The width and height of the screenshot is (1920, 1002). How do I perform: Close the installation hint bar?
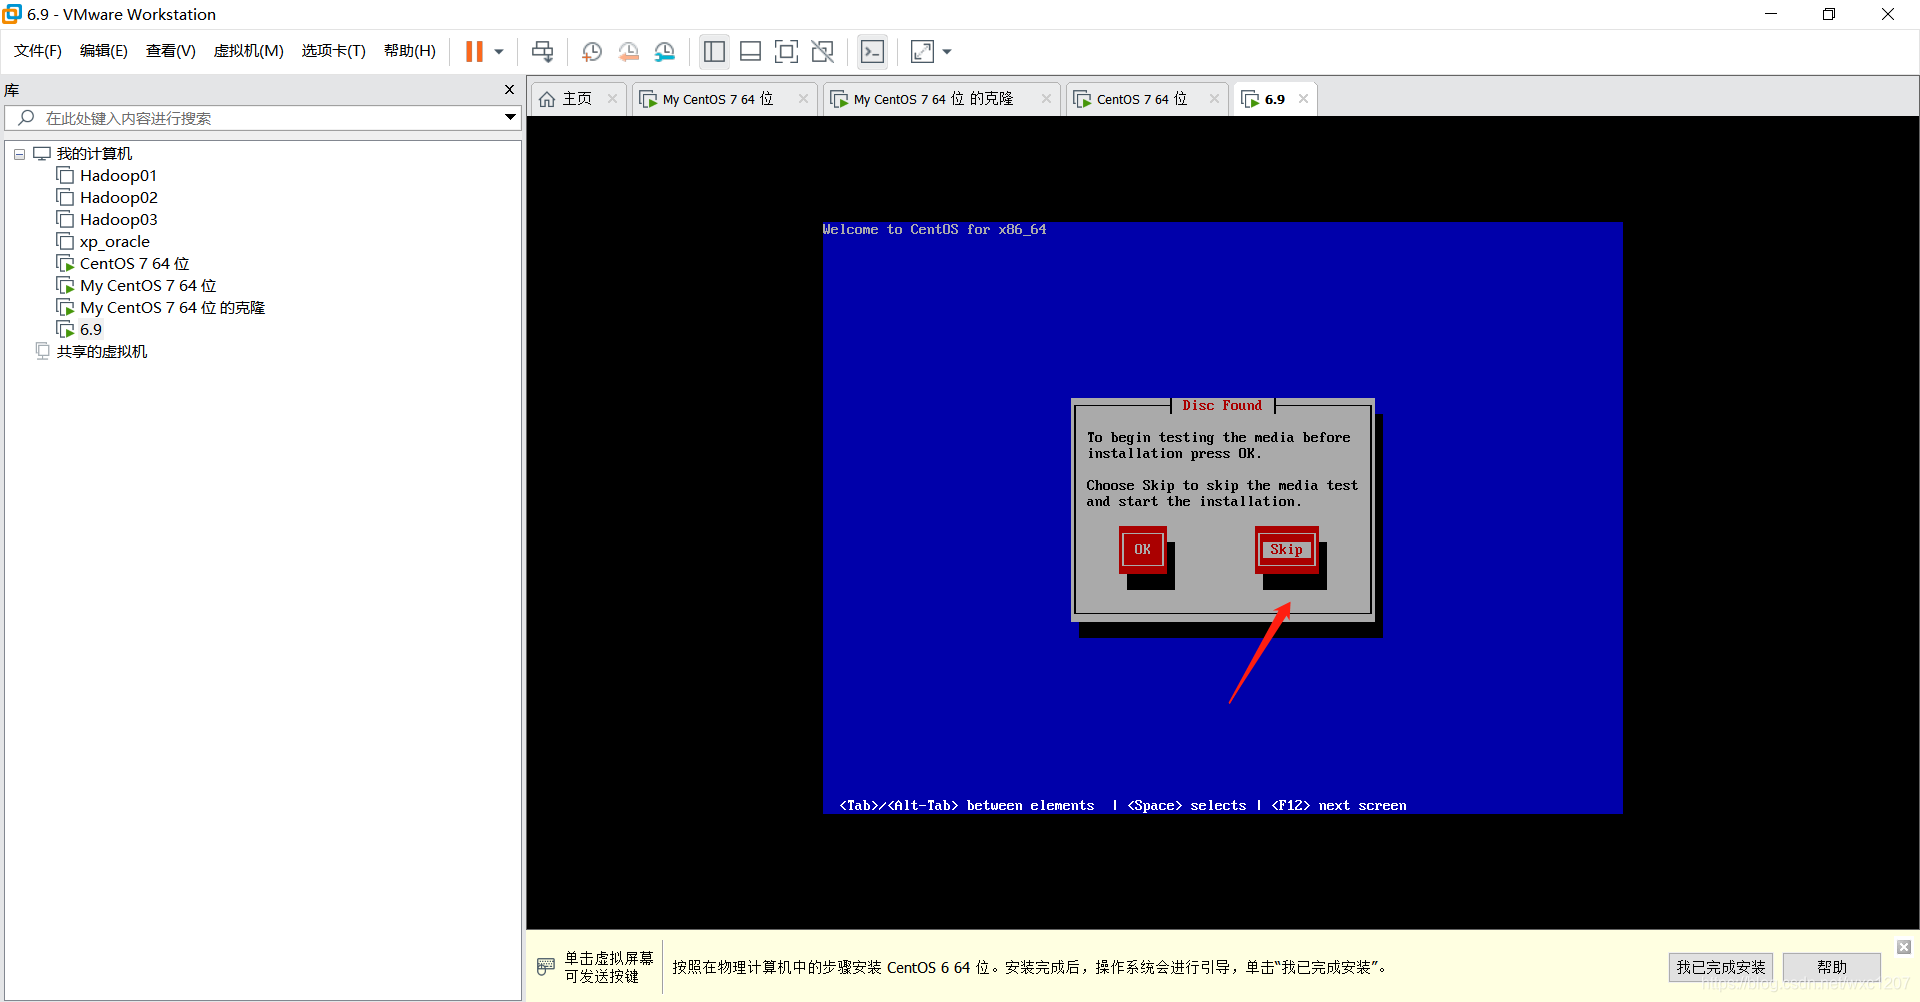pyautogui.click(x=1904, y=947)
